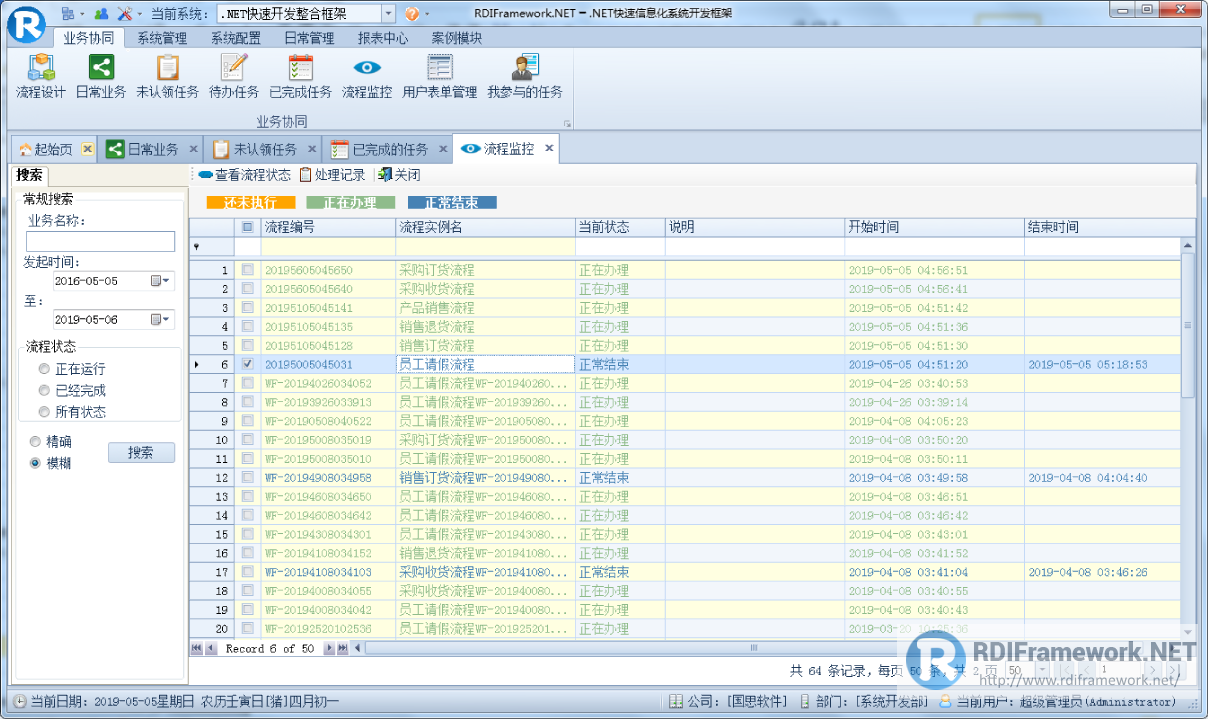Click the computers icon in quick access bar
The image size is (1208, 719).
point(66,13)
